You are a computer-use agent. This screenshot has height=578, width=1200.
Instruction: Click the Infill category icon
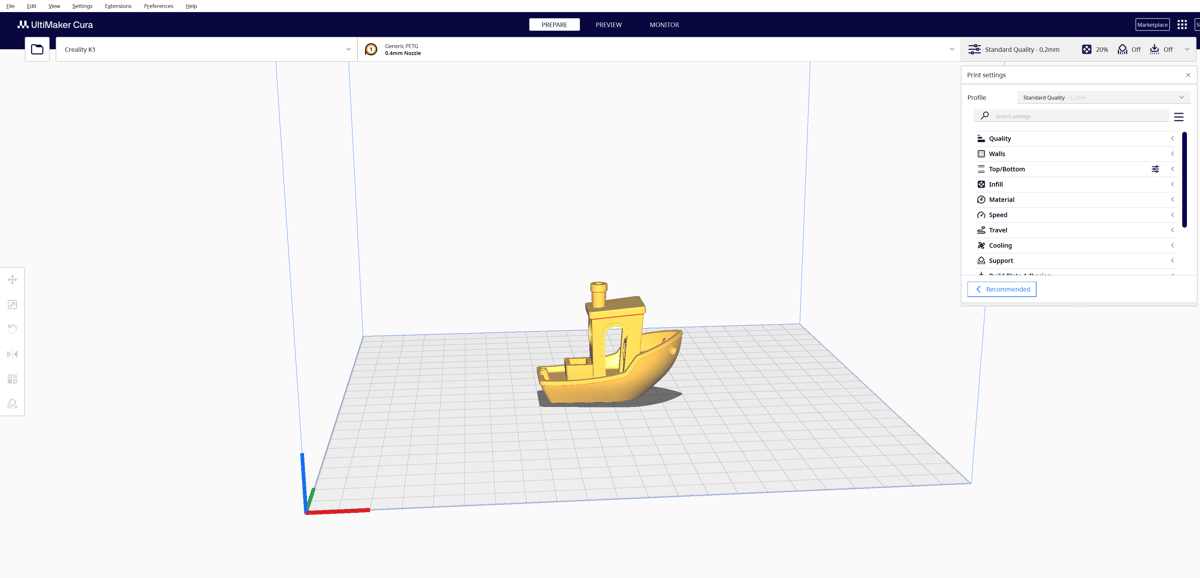981,184
